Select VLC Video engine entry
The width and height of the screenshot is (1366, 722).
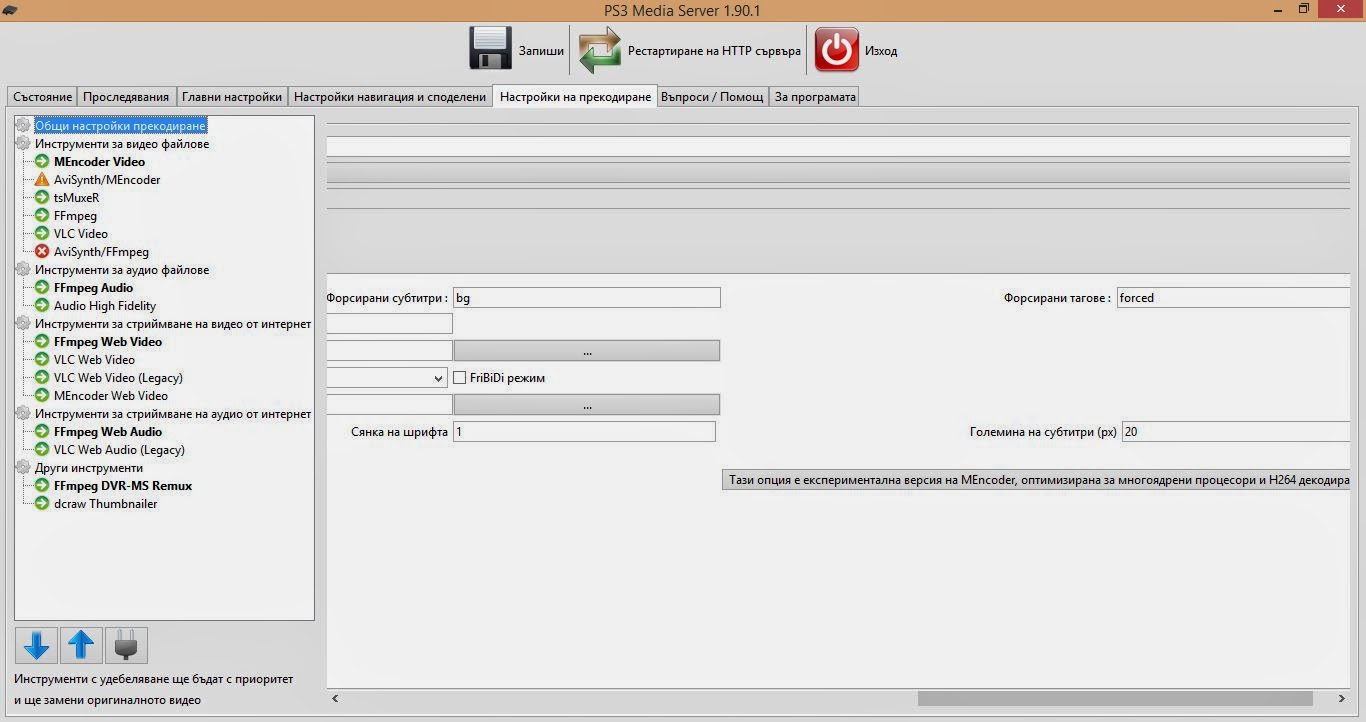[81, 234]
